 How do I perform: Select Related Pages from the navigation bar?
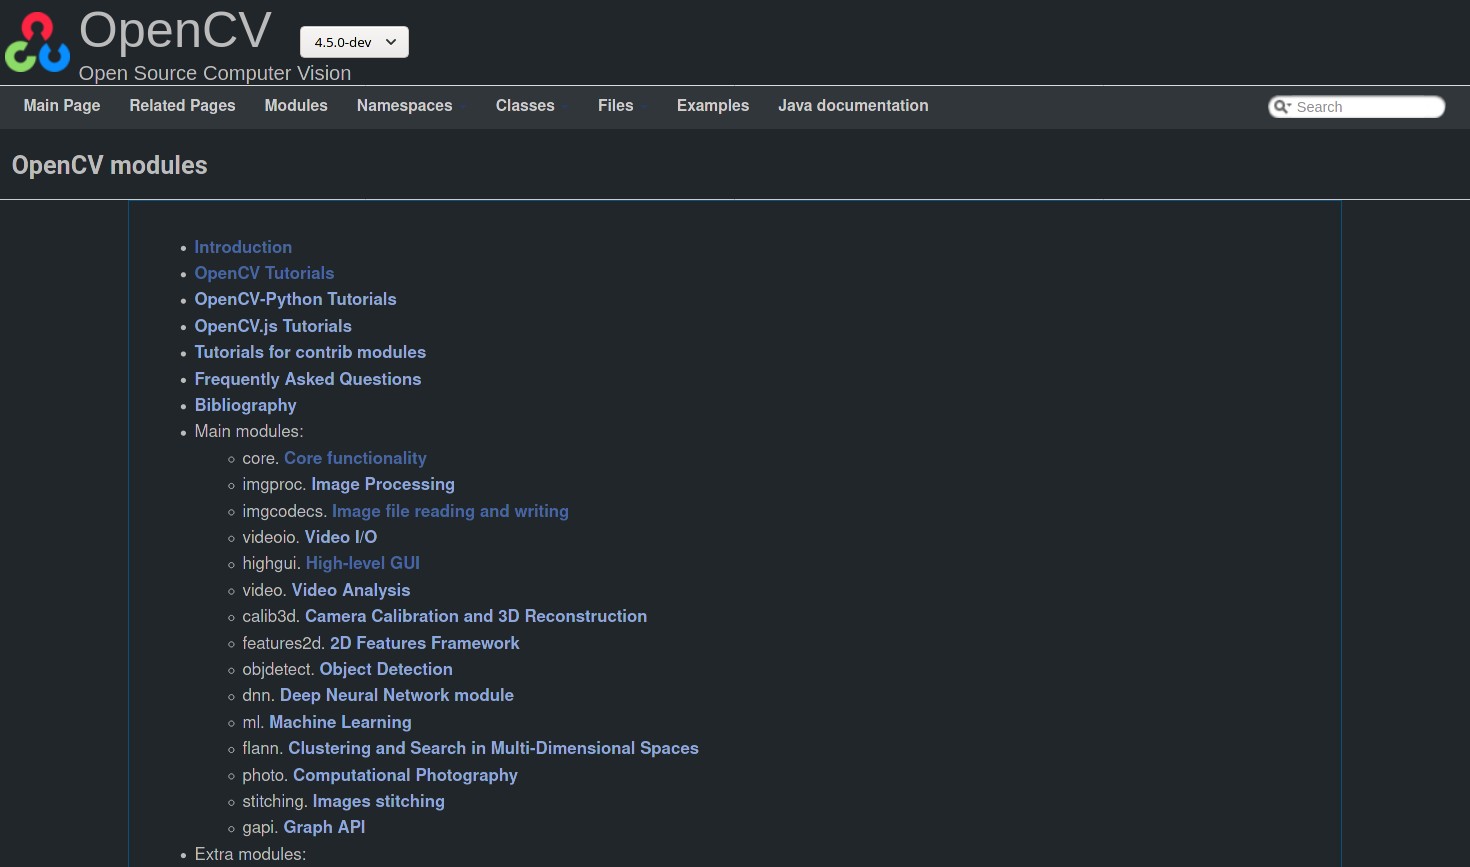(182, 106)
